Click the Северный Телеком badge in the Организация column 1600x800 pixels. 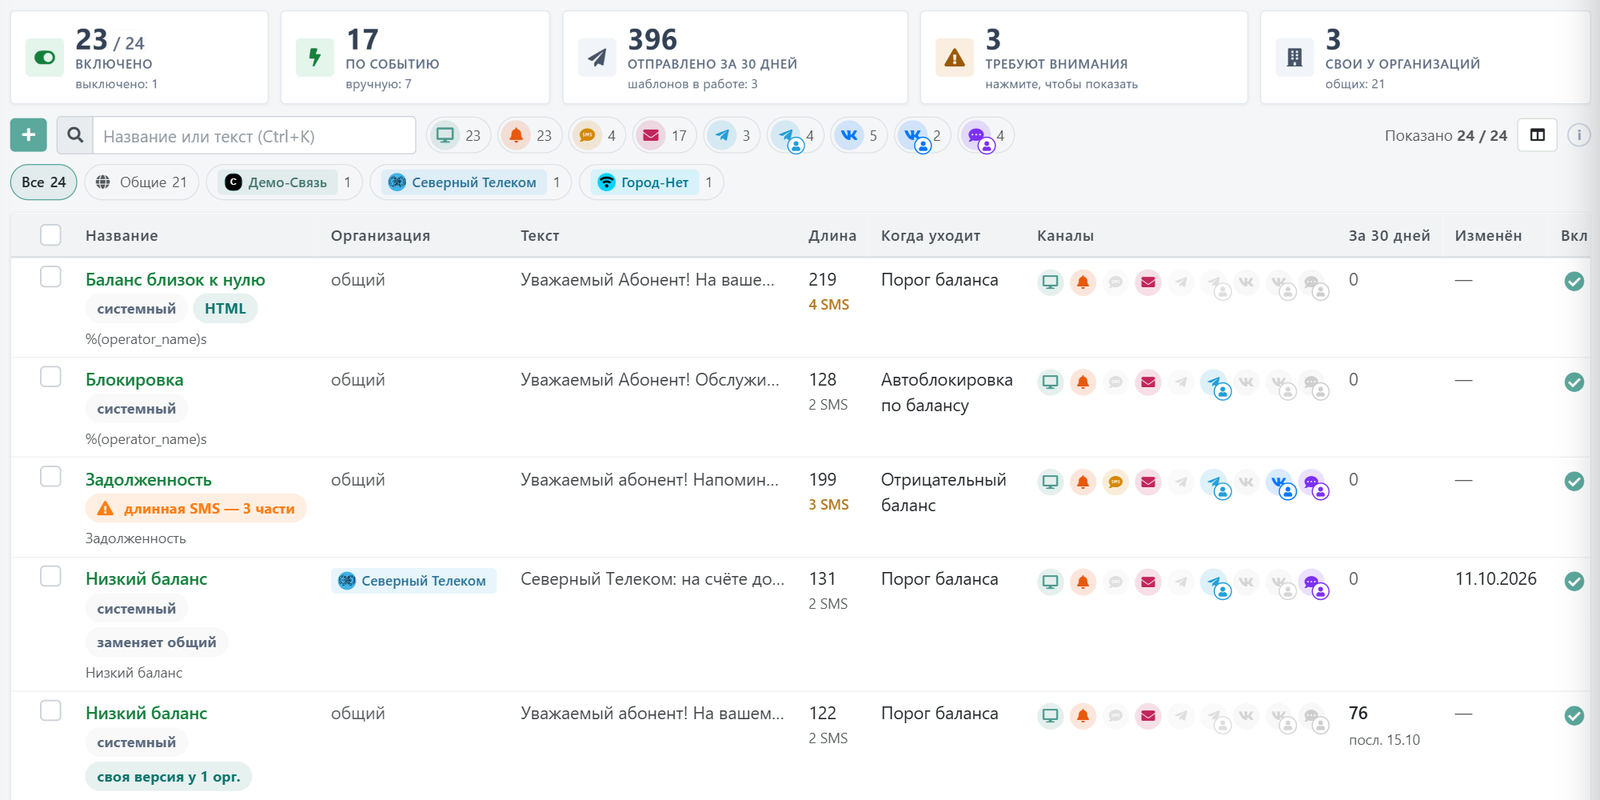click(x=413, y=581)
